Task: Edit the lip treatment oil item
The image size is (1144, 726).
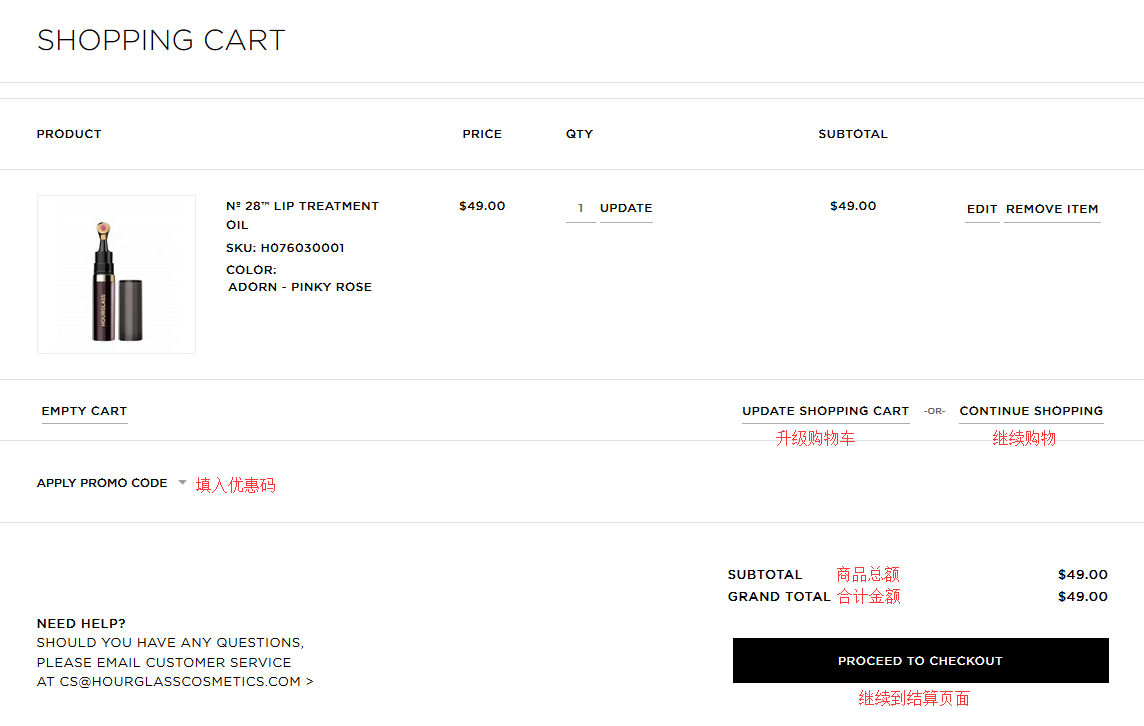Action: (x=982, y=209)
